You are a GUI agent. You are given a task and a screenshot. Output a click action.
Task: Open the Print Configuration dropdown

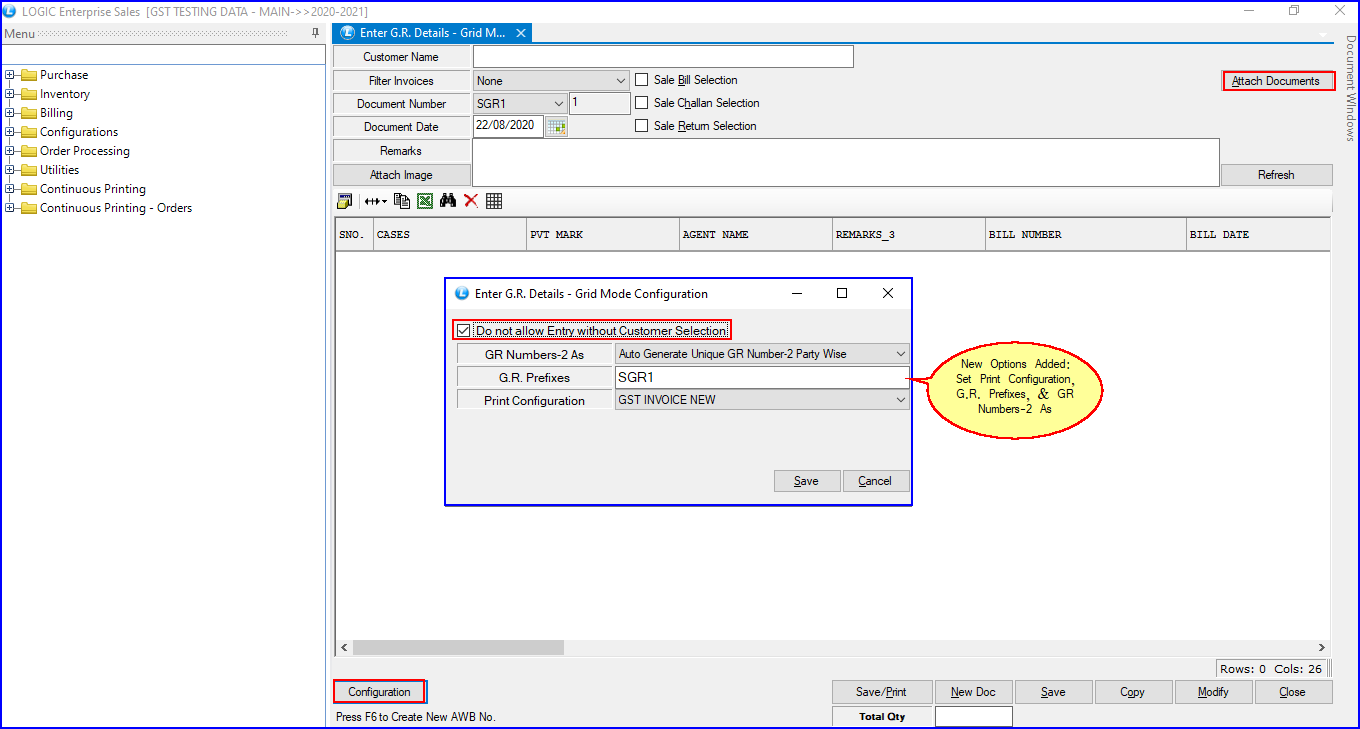click(901, 400)
